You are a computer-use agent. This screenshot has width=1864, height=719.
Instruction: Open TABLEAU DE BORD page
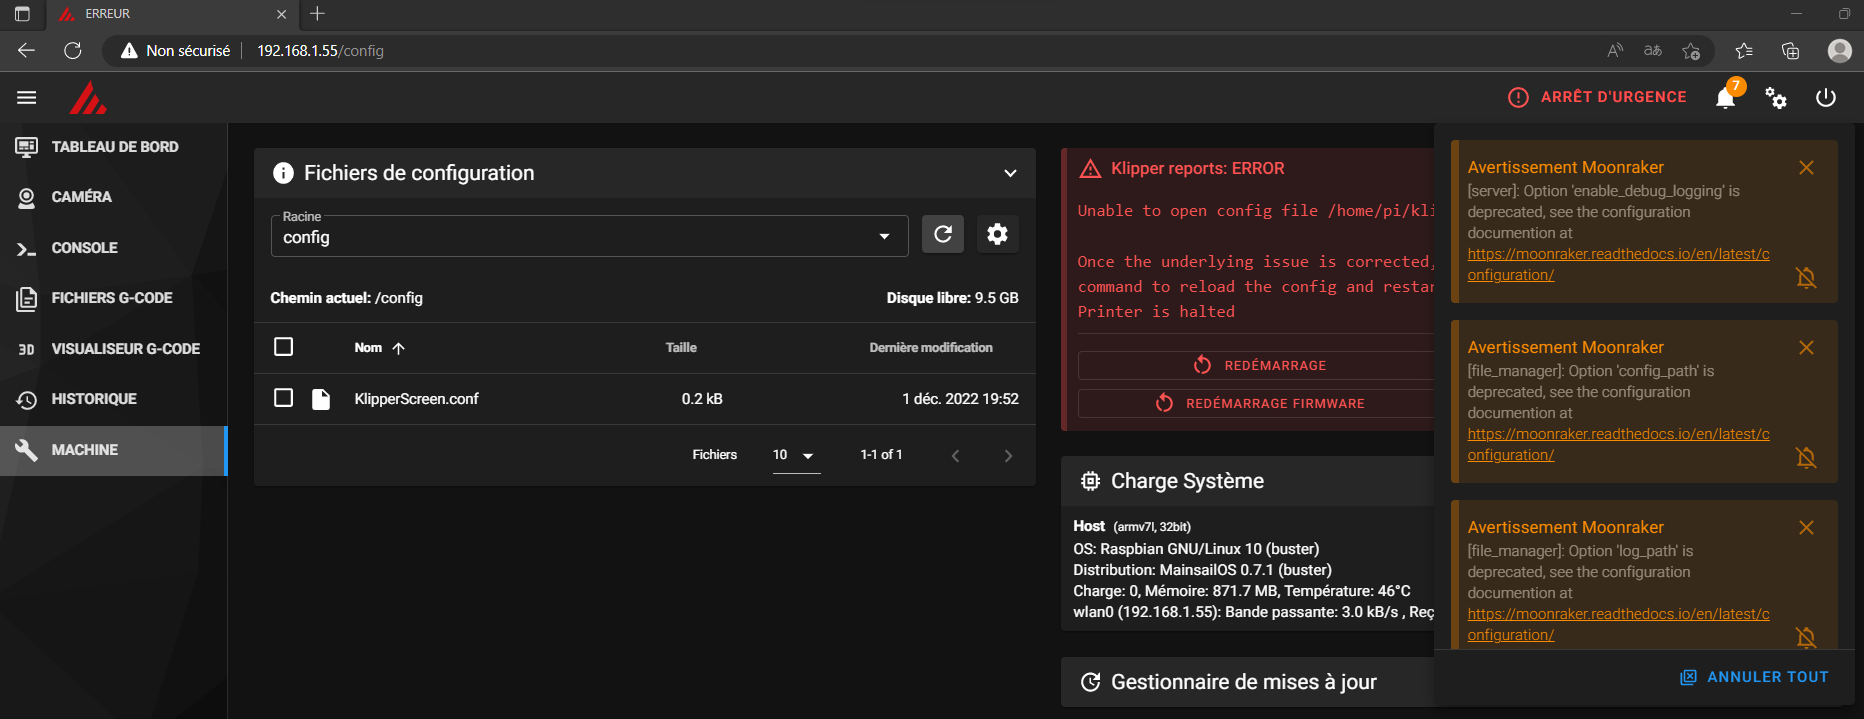point(114,147)
